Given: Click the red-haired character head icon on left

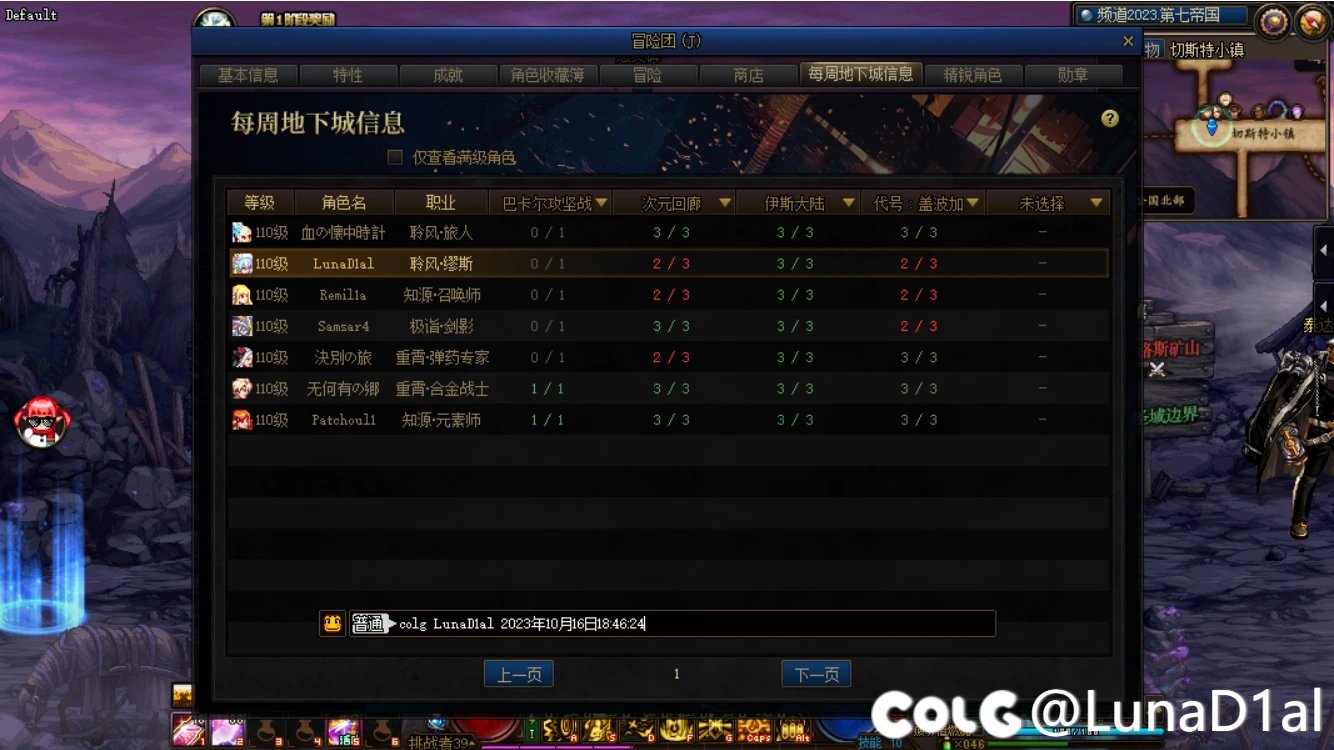Looking at the screenshot, I should point(42,420).
